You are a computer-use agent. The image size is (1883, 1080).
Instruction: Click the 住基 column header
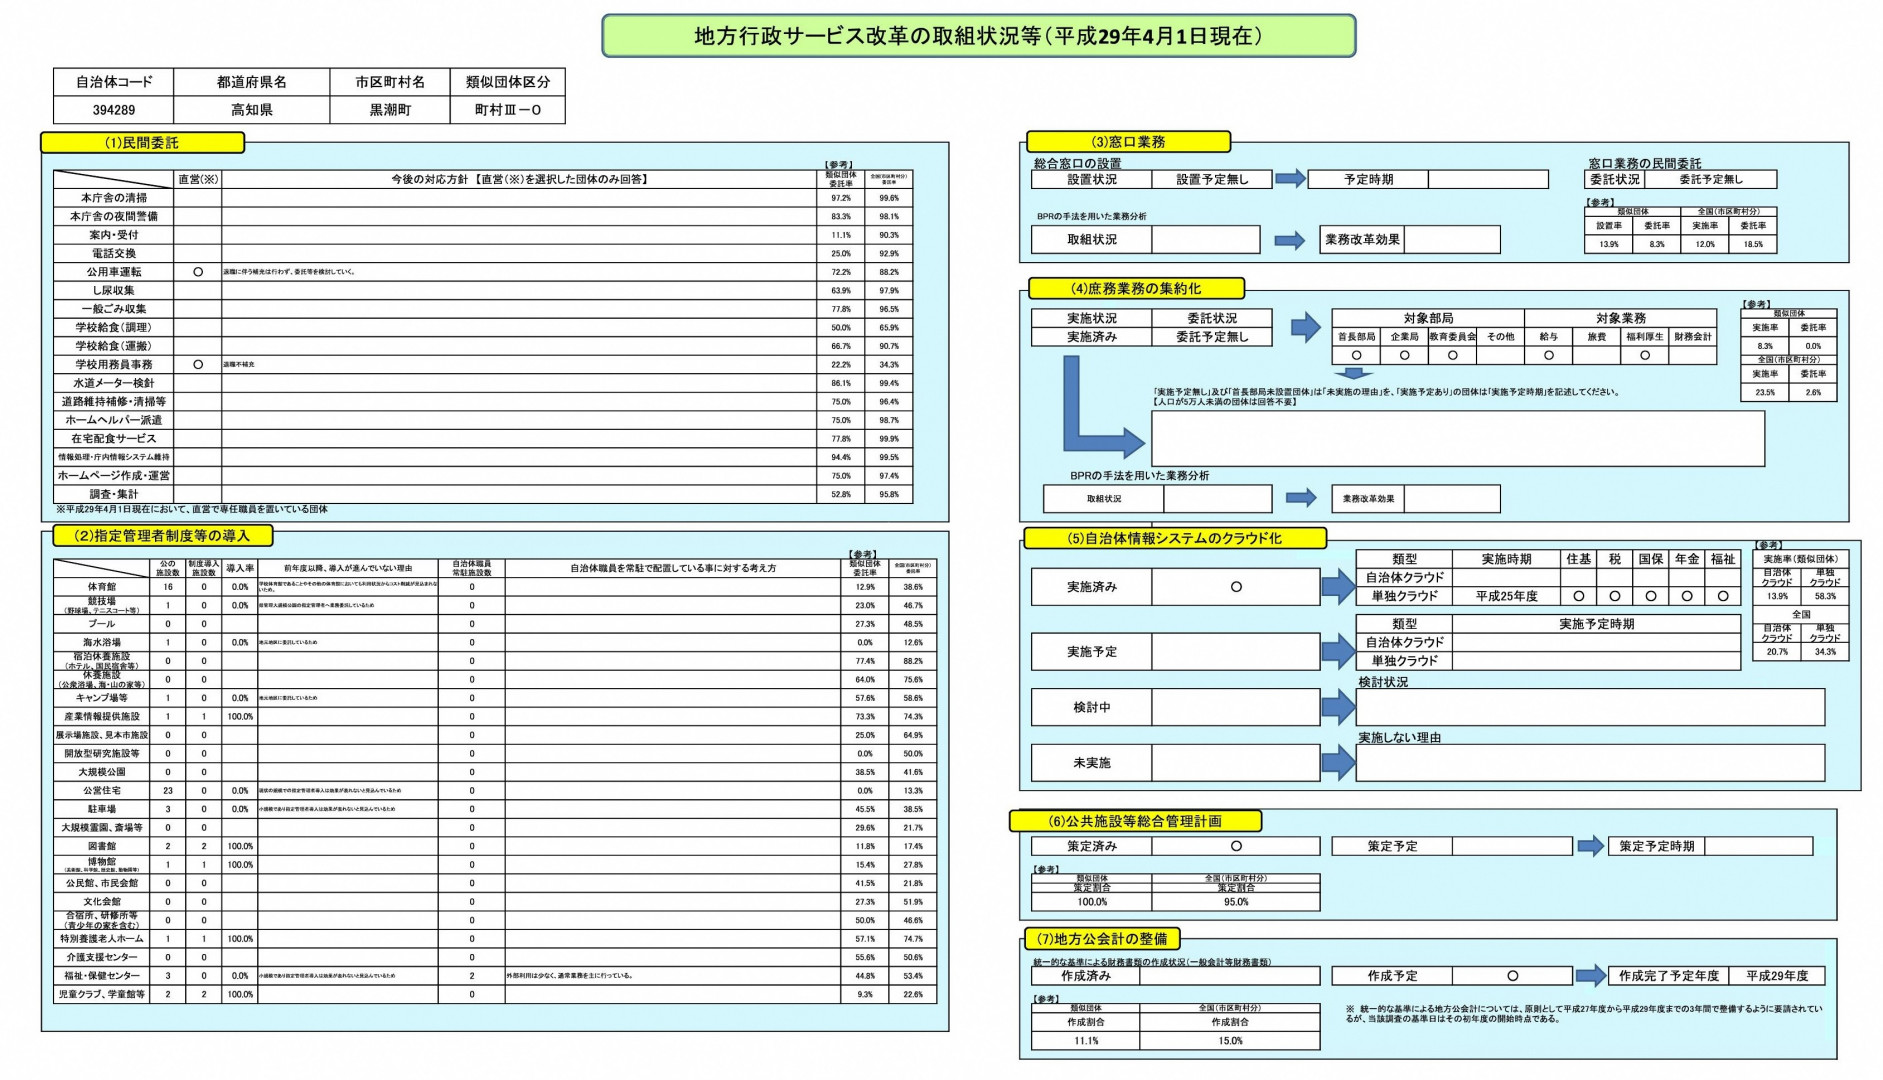pyautogui.click(x=1579, y=559)
